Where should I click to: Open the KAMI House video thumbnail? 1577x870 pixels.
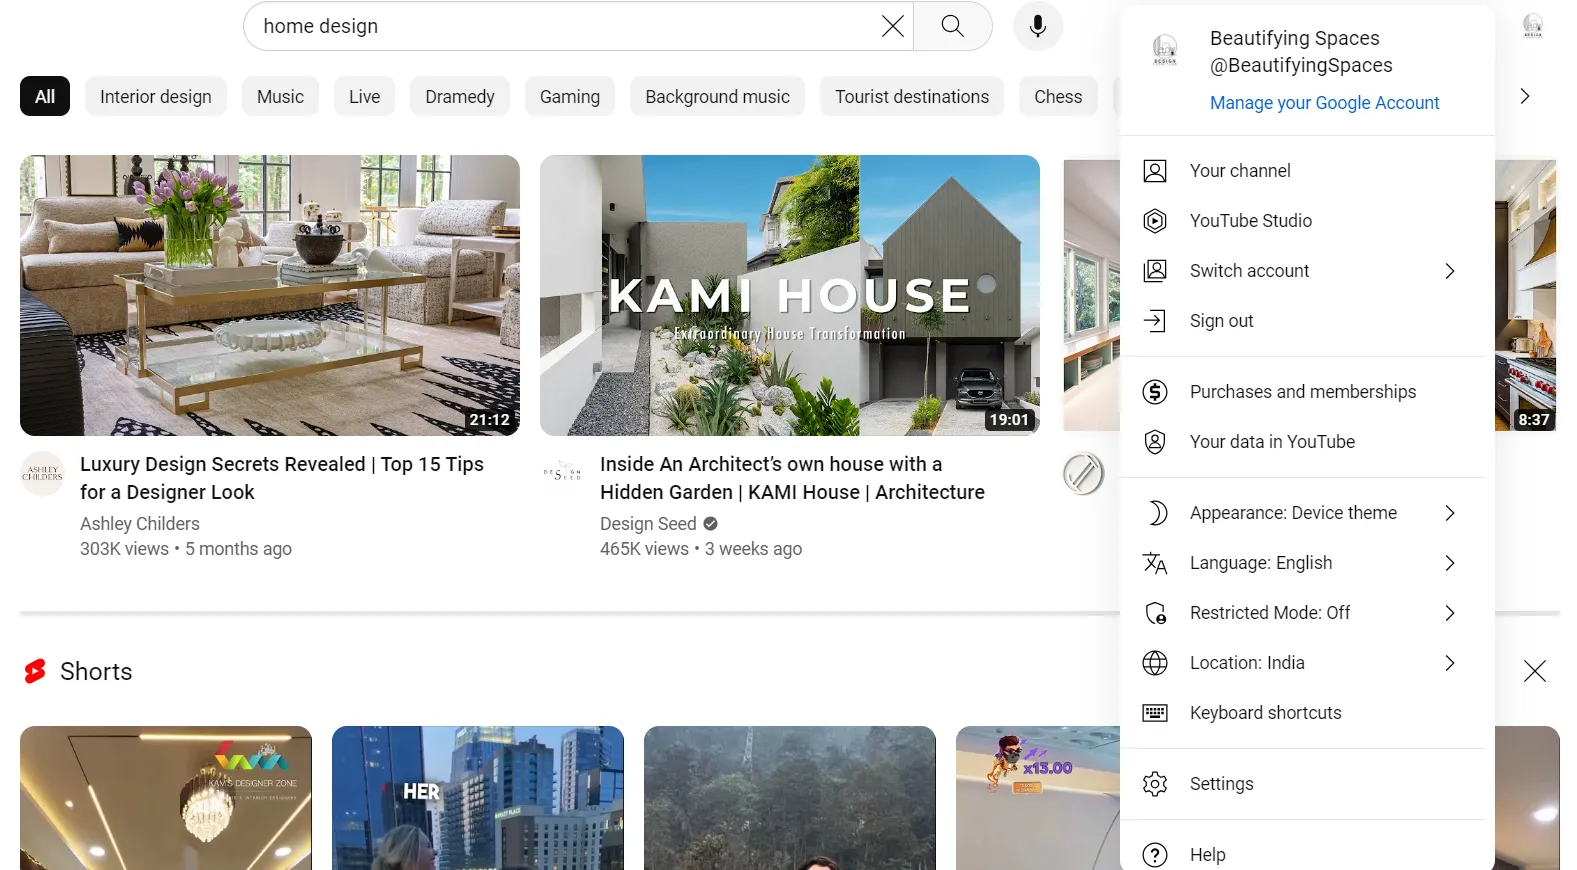(x=789, y=295)
